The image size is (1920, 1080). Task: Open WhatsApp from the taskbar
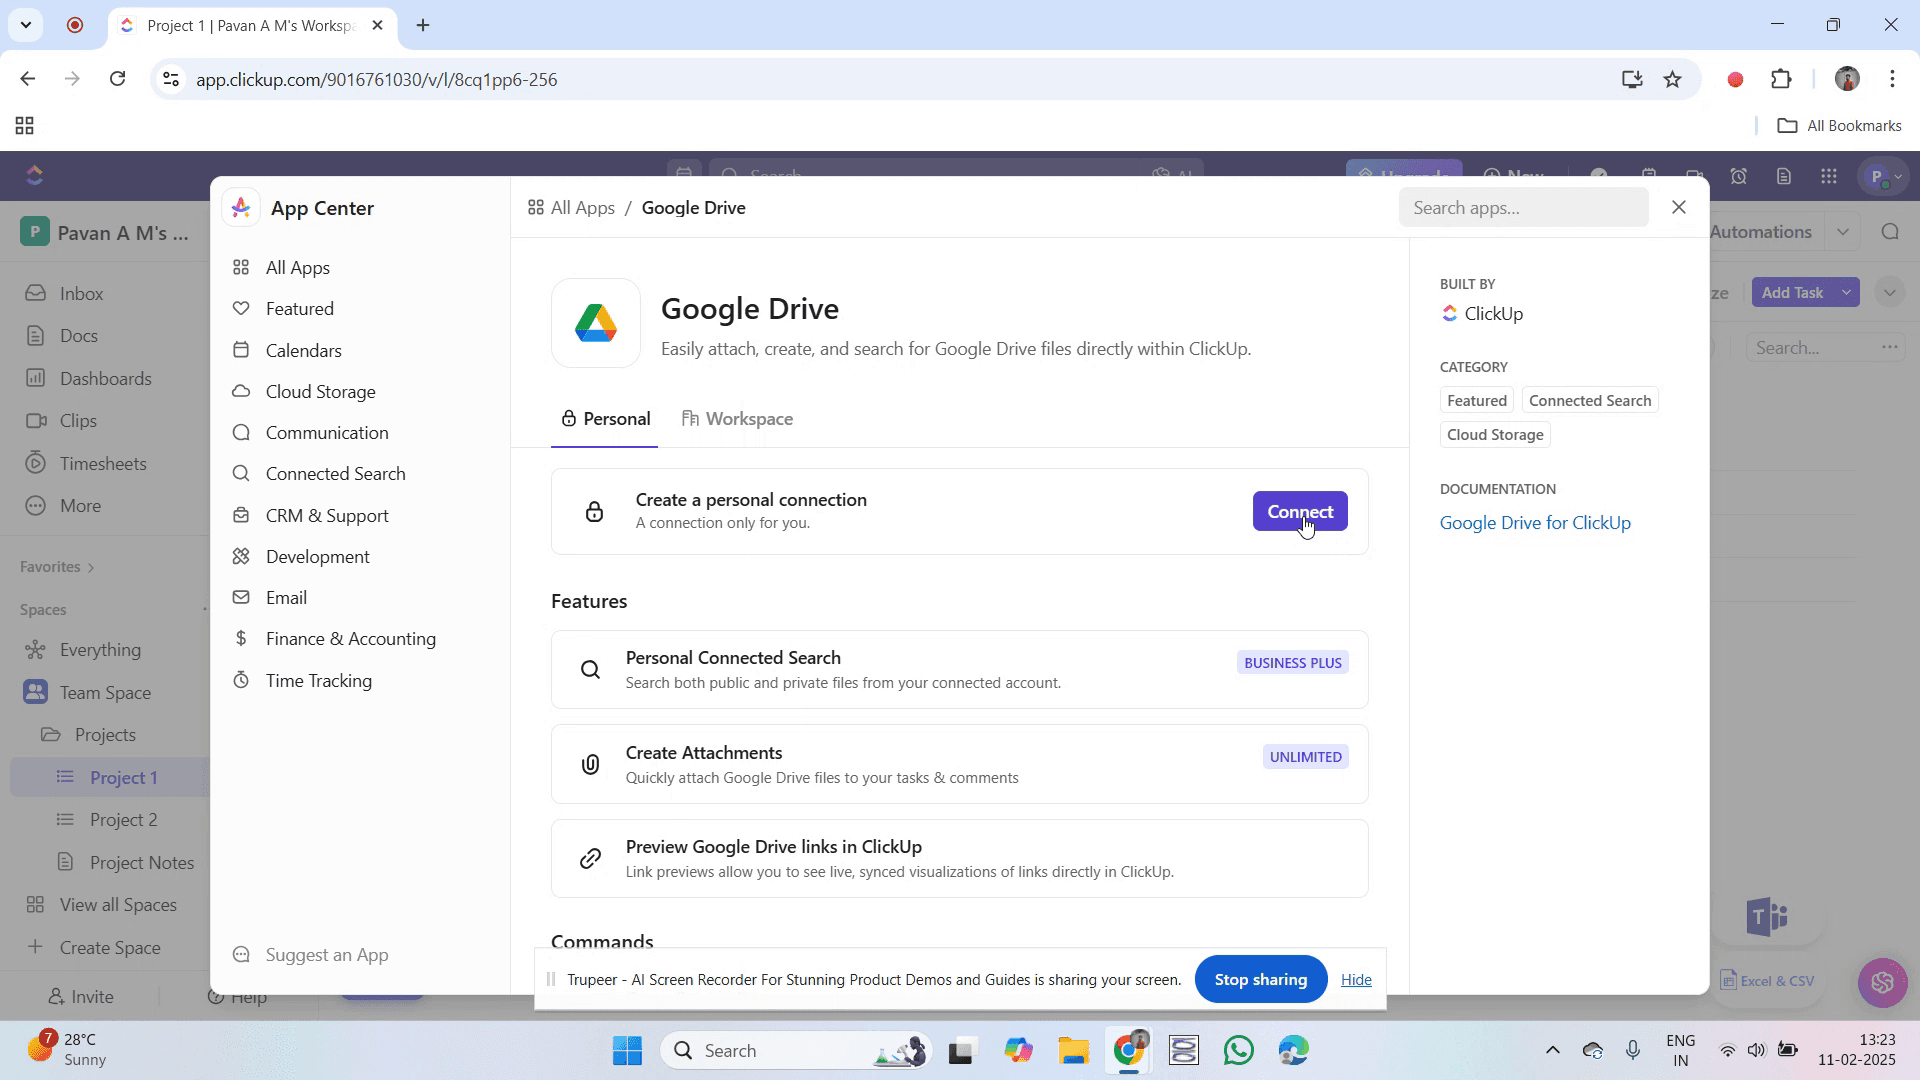[x=1238, y=1051]
